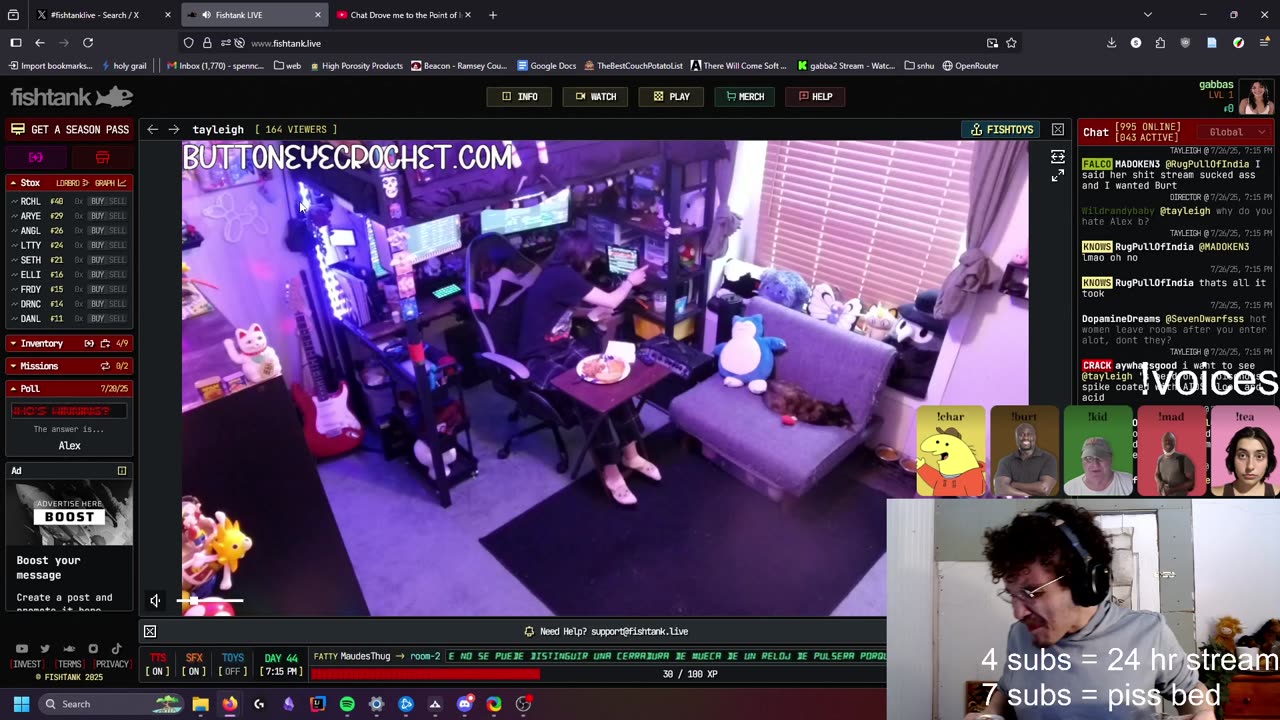The image size is (1280, 720).
Task: Click the fullscreen expand icon on stream
Action: pyautogui.click(x=1058, y=176)
